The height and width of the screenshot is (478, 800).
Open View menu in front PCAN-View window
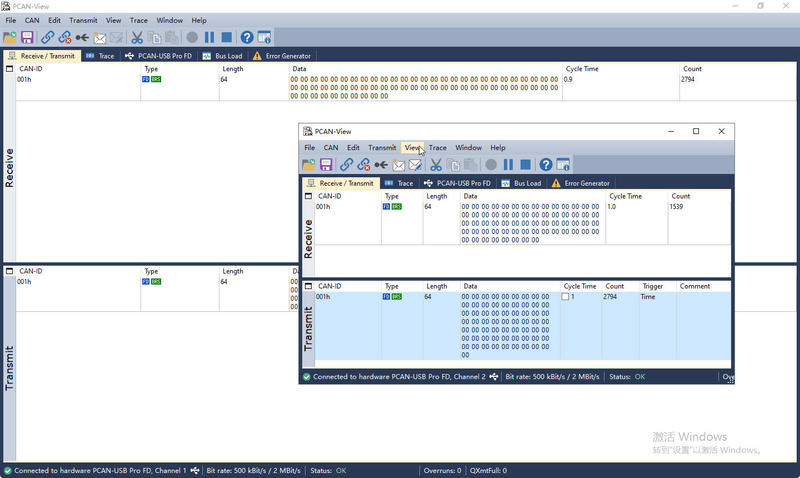click(x=412, y=147)
